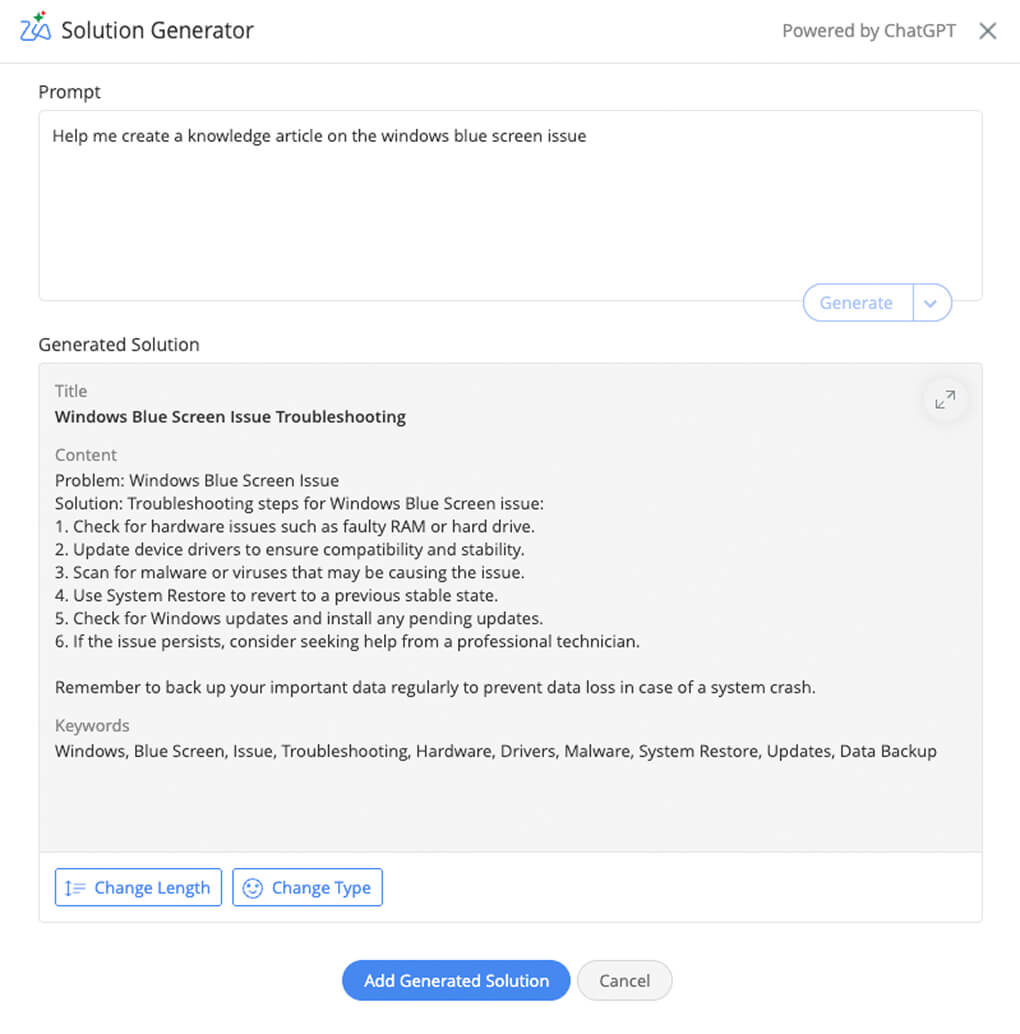1020x1034 pixels.
Task: Select the Zia assistant logo icon
Action: (x=36, y=30)
